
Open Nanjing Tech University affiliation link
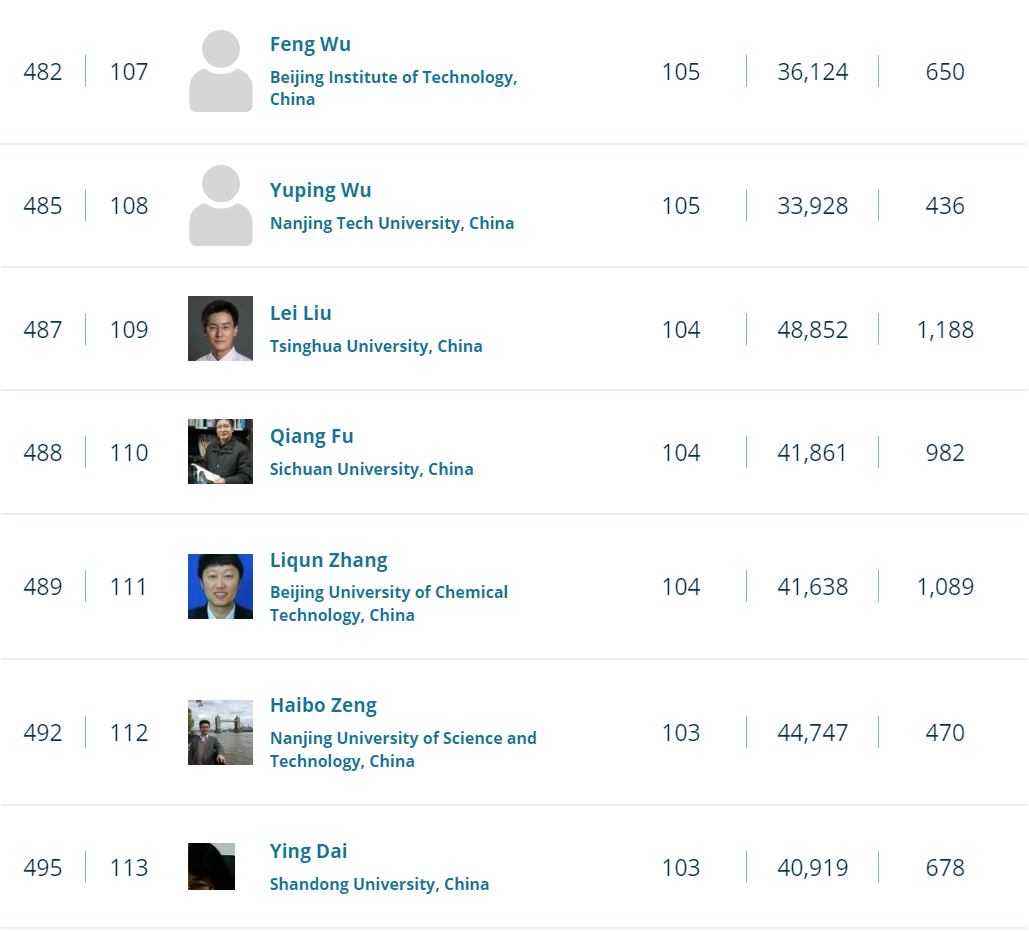pyautogui.click(x=392, y=224)
